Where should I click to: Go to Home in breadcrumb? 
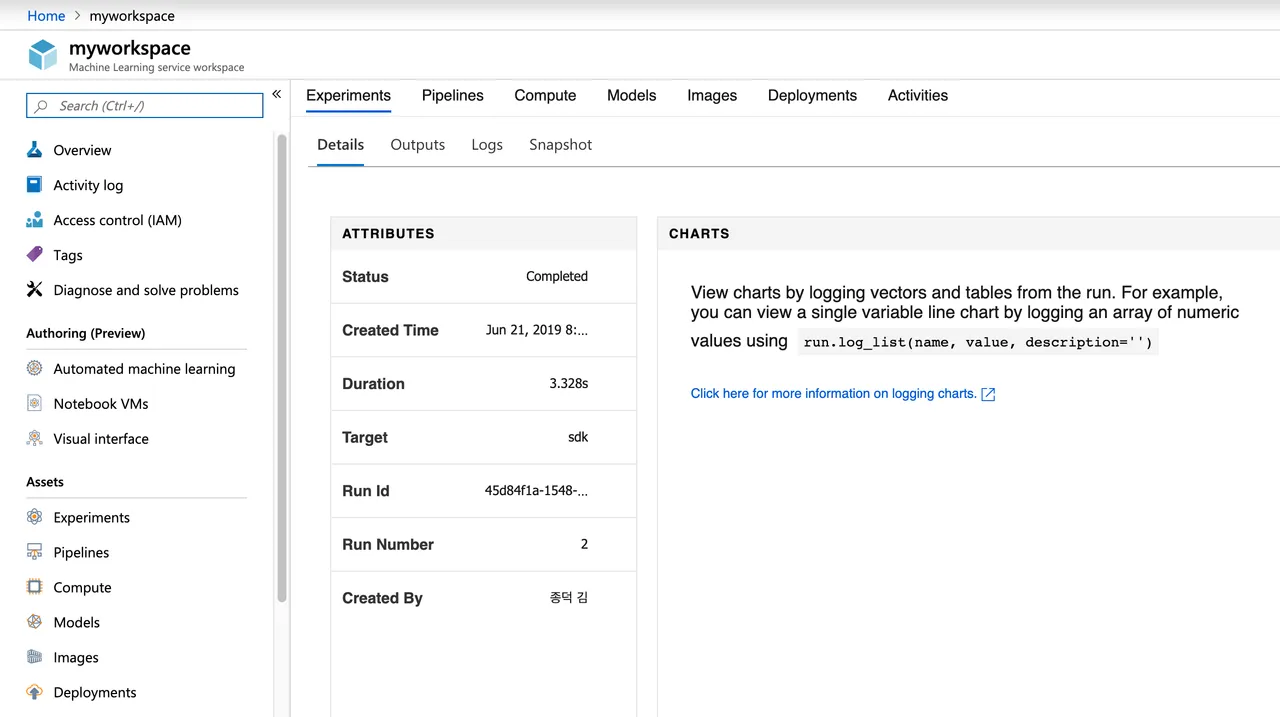click(x=46, y=16)
